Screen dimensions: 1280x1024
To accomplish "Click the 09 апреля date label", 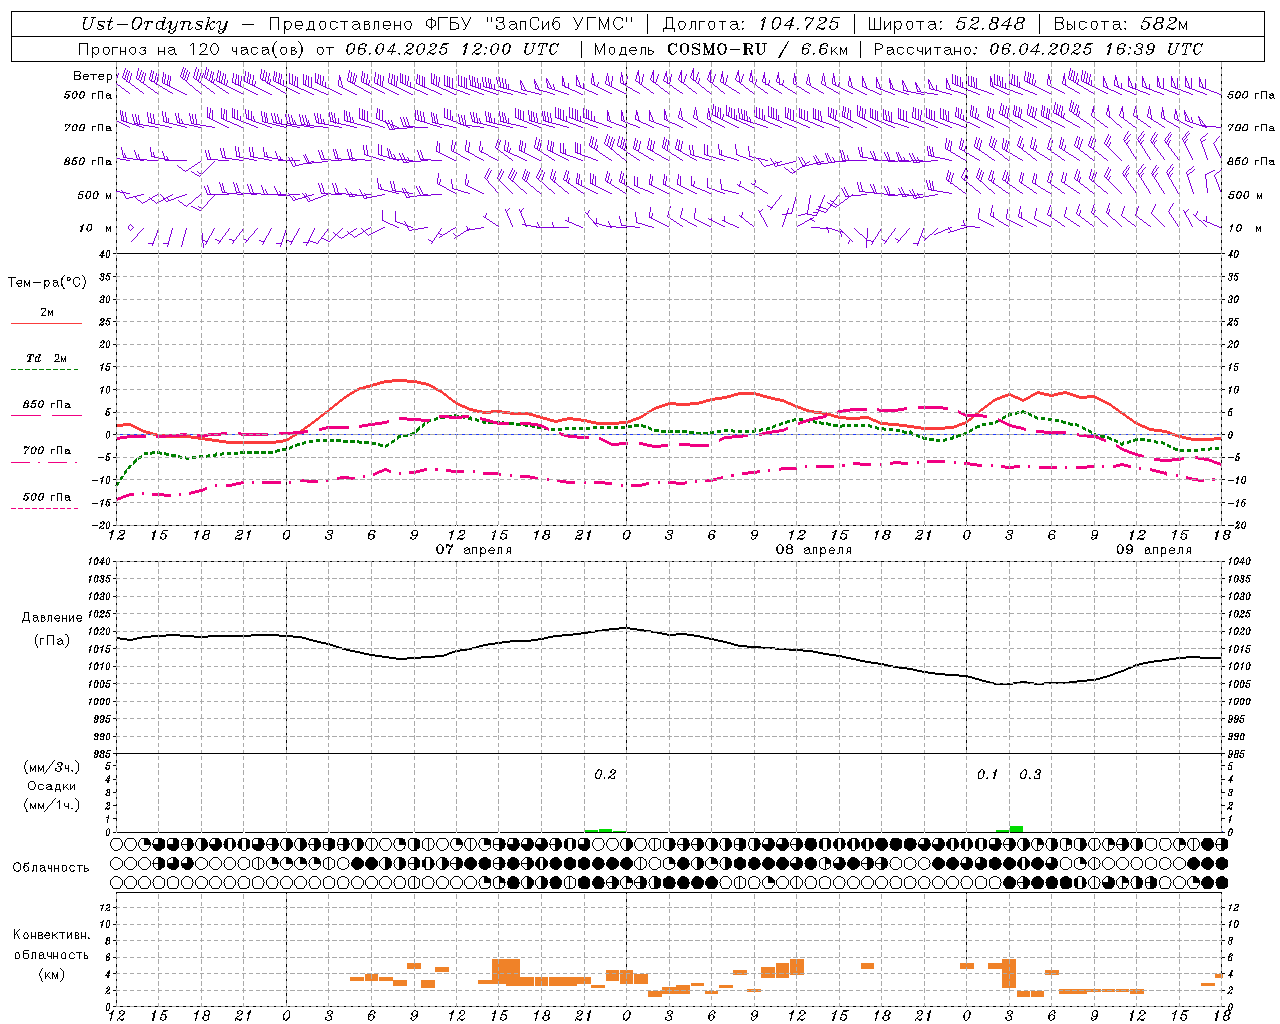I will click(1154, 550).
